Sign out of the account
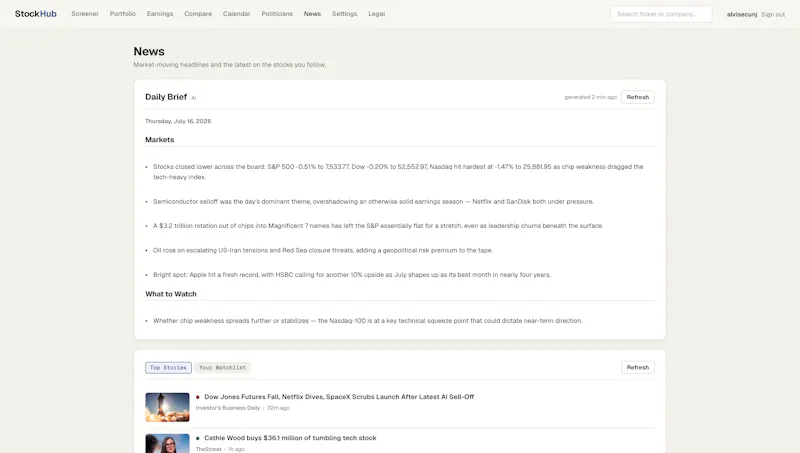Viewport: 800px width, 453px height. pyautogui.click(x=773, y=14)
